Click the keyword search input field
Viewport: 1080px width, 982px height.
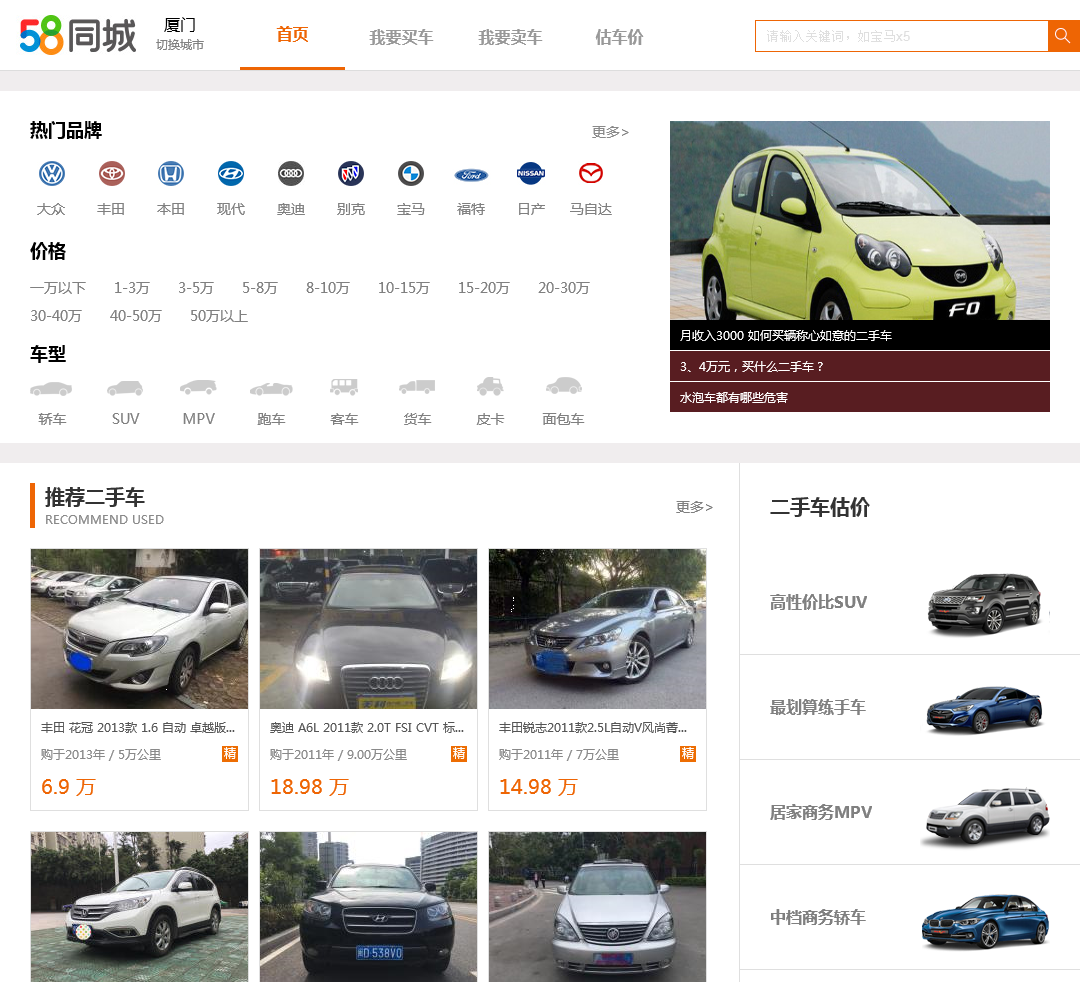tap(902, 36)
